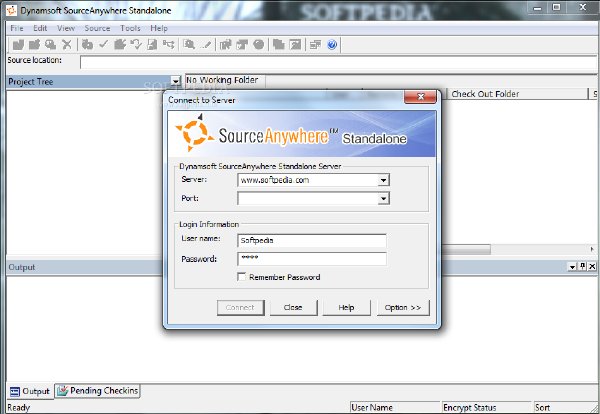Viewport: 600px width, 414px height.
Task: Click the Ready status bar text
Action: [x=18, y=407]
